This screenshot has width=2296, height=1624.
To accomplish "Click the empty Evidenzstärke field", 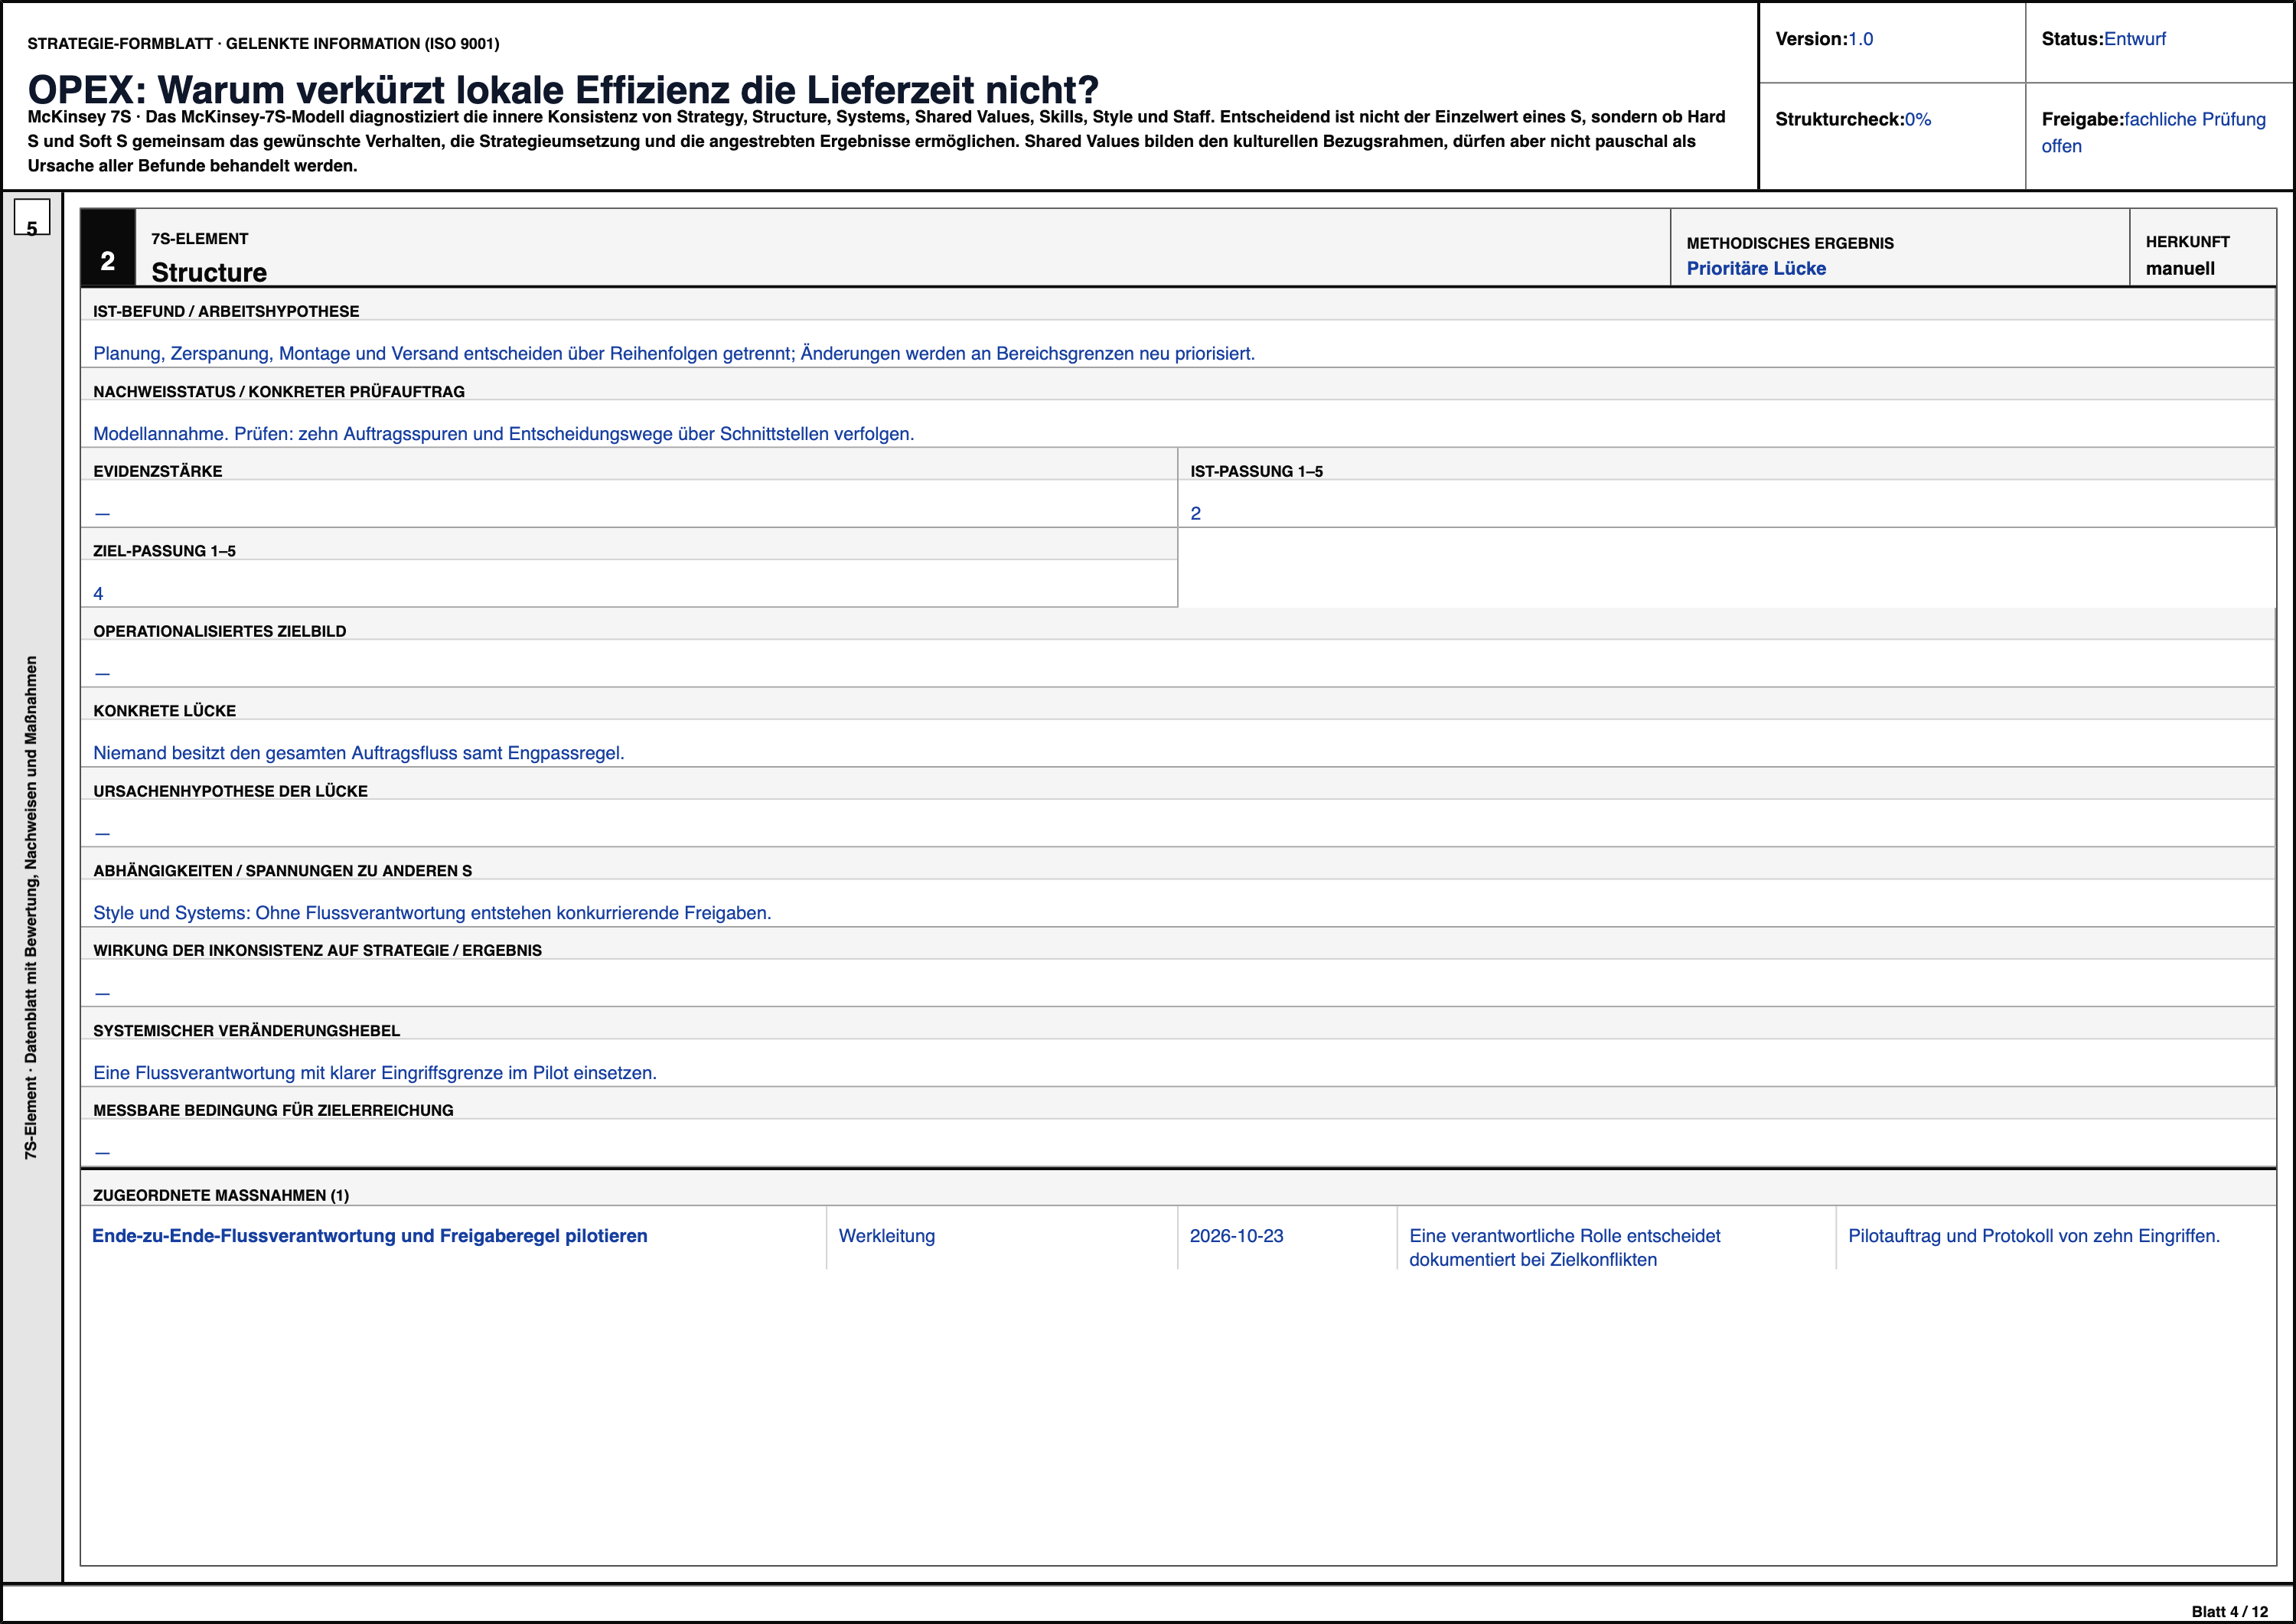I will [x=629, y=504].
